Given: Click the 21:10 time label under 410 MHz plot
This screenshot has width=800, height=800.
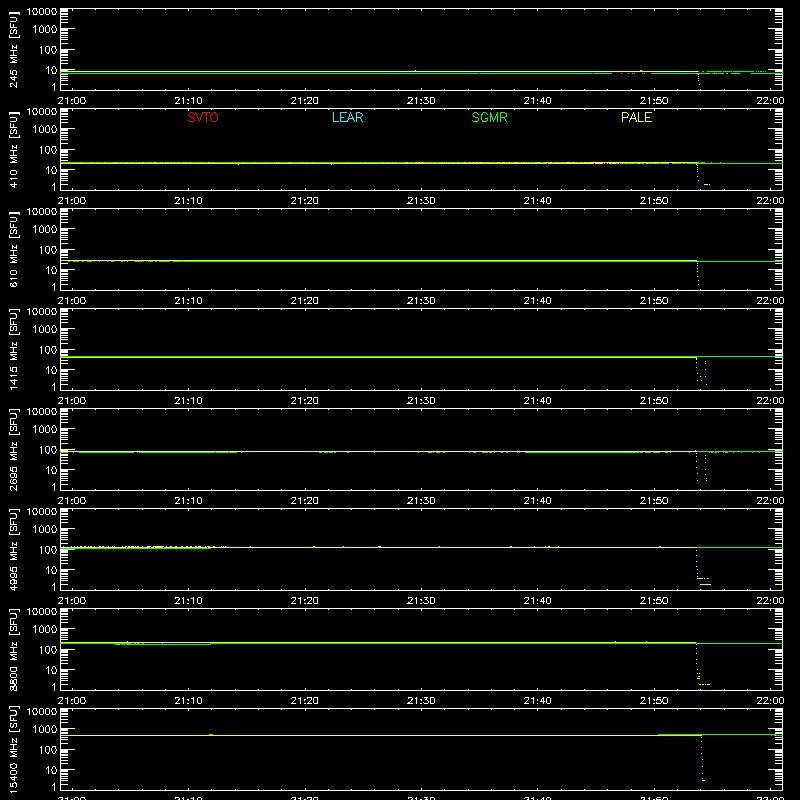Looking at the screenshot, I should coord(188,201).
